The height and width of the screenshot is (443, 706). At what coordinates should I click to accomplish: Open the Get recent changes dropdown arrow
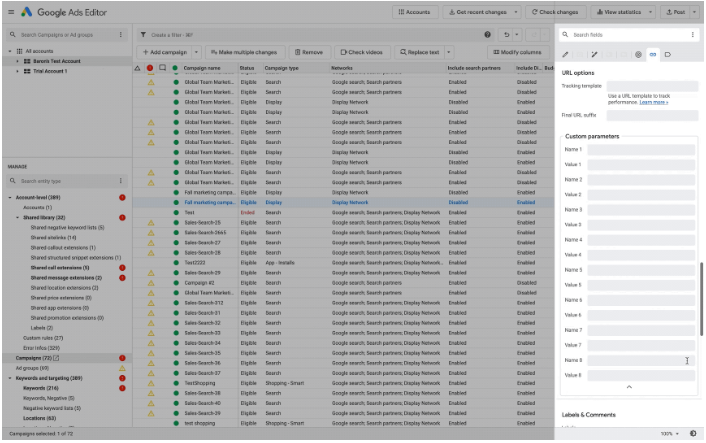tap(516, 12)
